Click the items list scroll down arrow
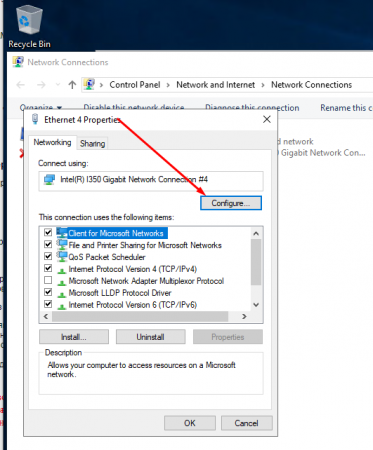Image resolution: width=373 pixels, height=450 pixels. [x=256, y=305]
